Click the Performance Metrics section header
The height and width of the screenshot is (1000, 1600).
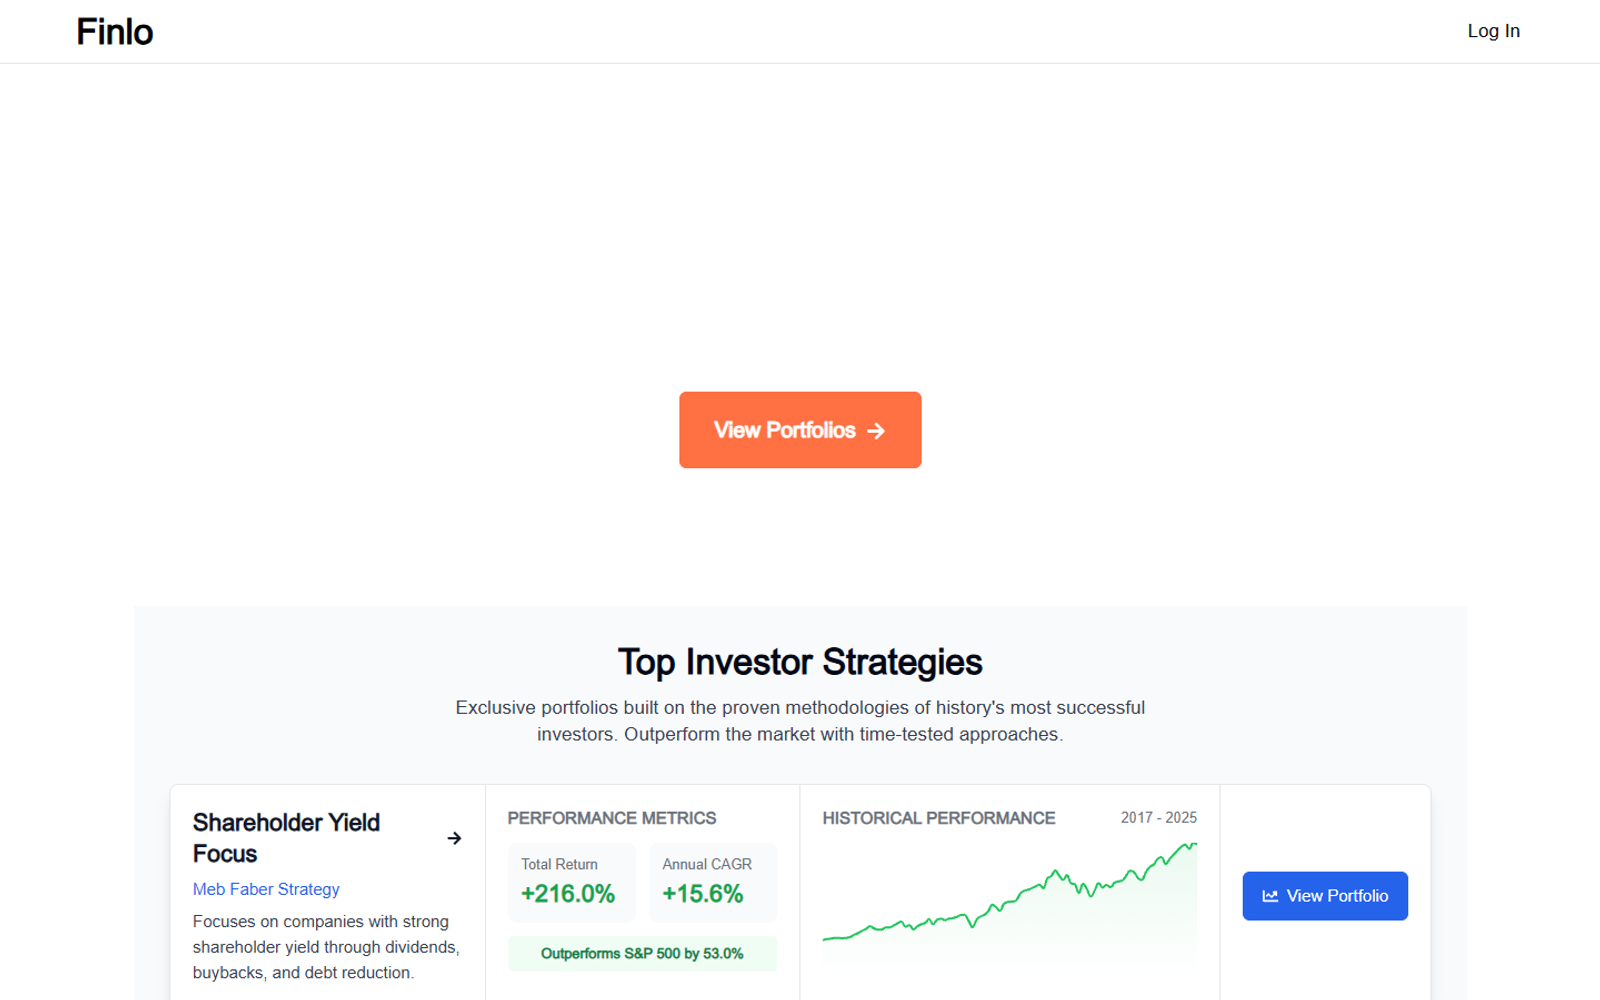[x=611, y=818]
